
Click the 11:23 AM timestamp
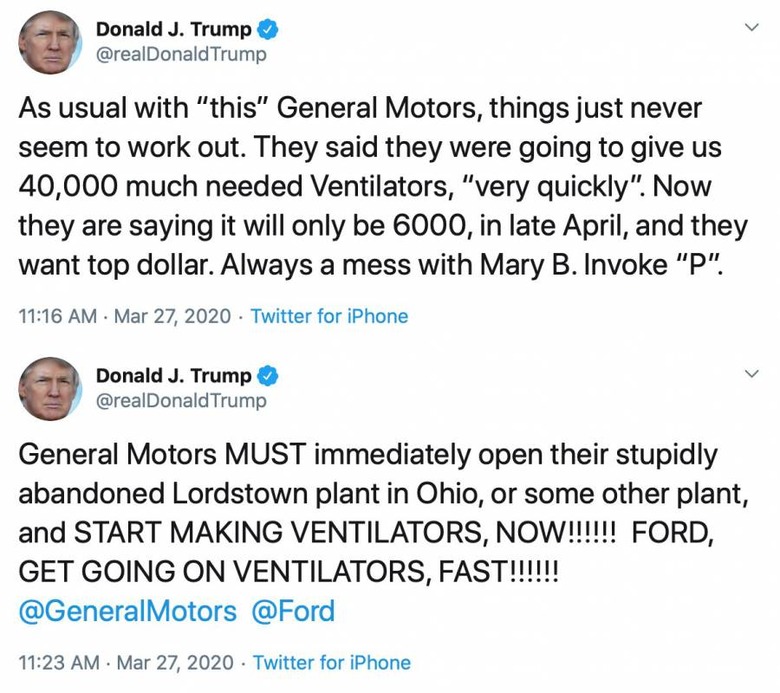[x=59, y=663]
